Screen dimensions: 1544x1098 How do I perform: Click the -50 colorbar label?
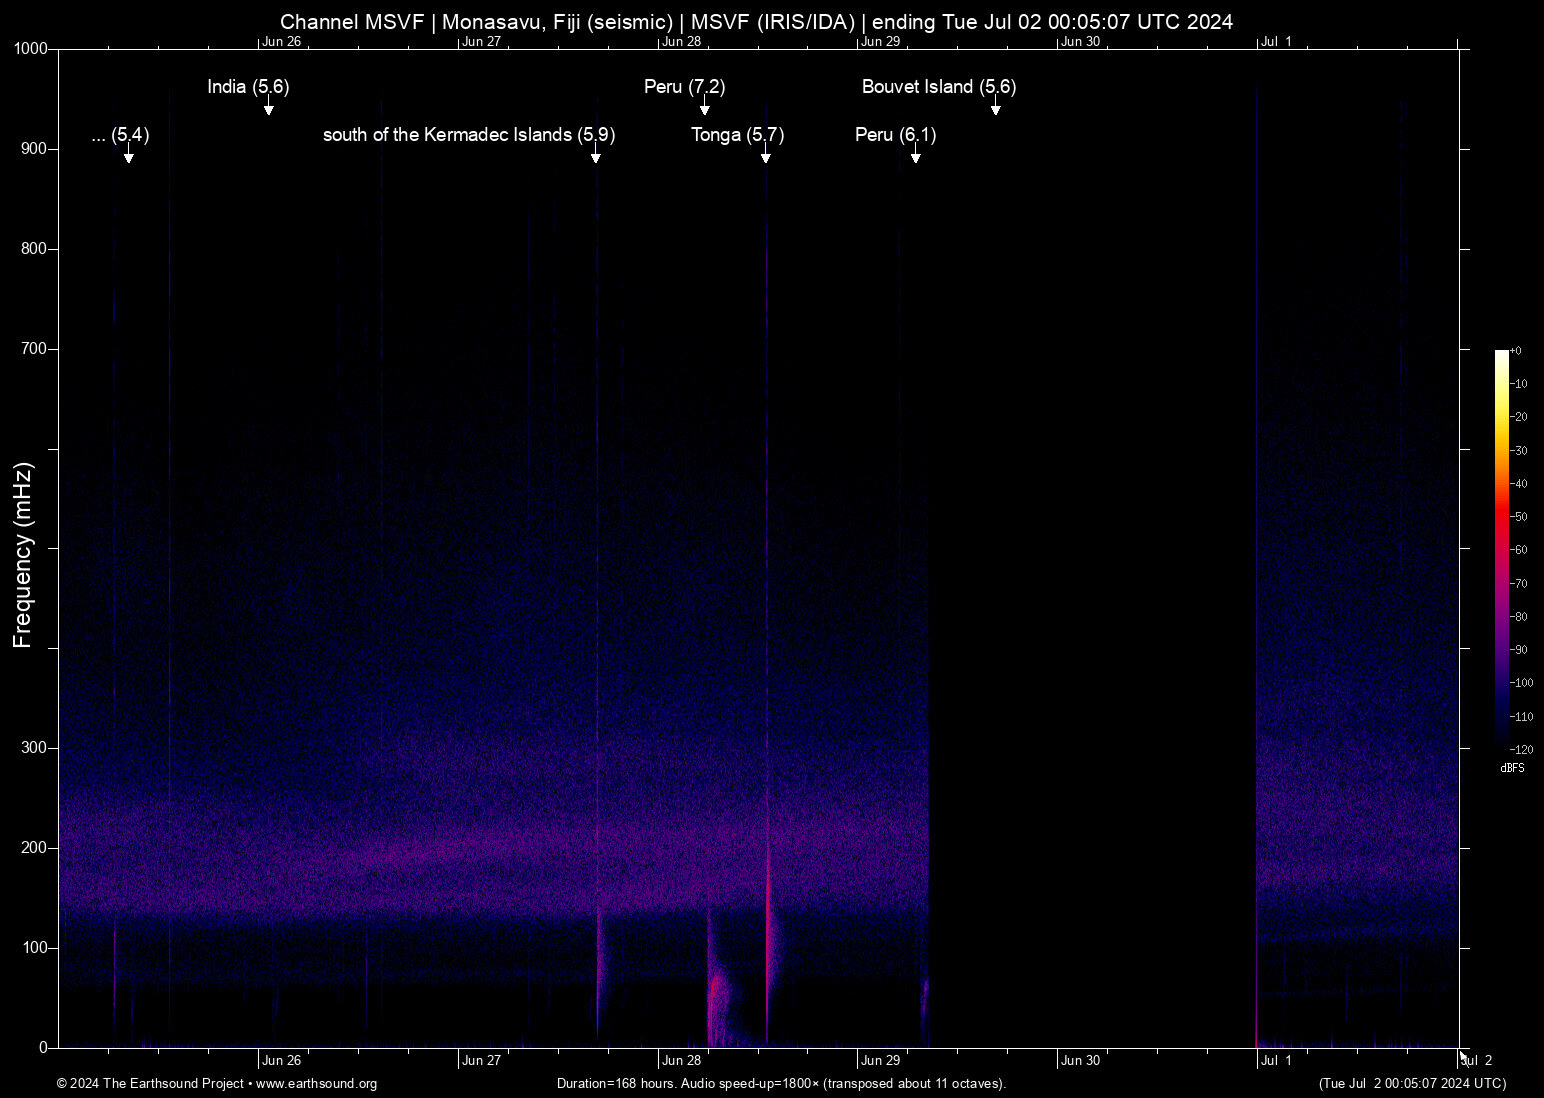point(1519,517)
